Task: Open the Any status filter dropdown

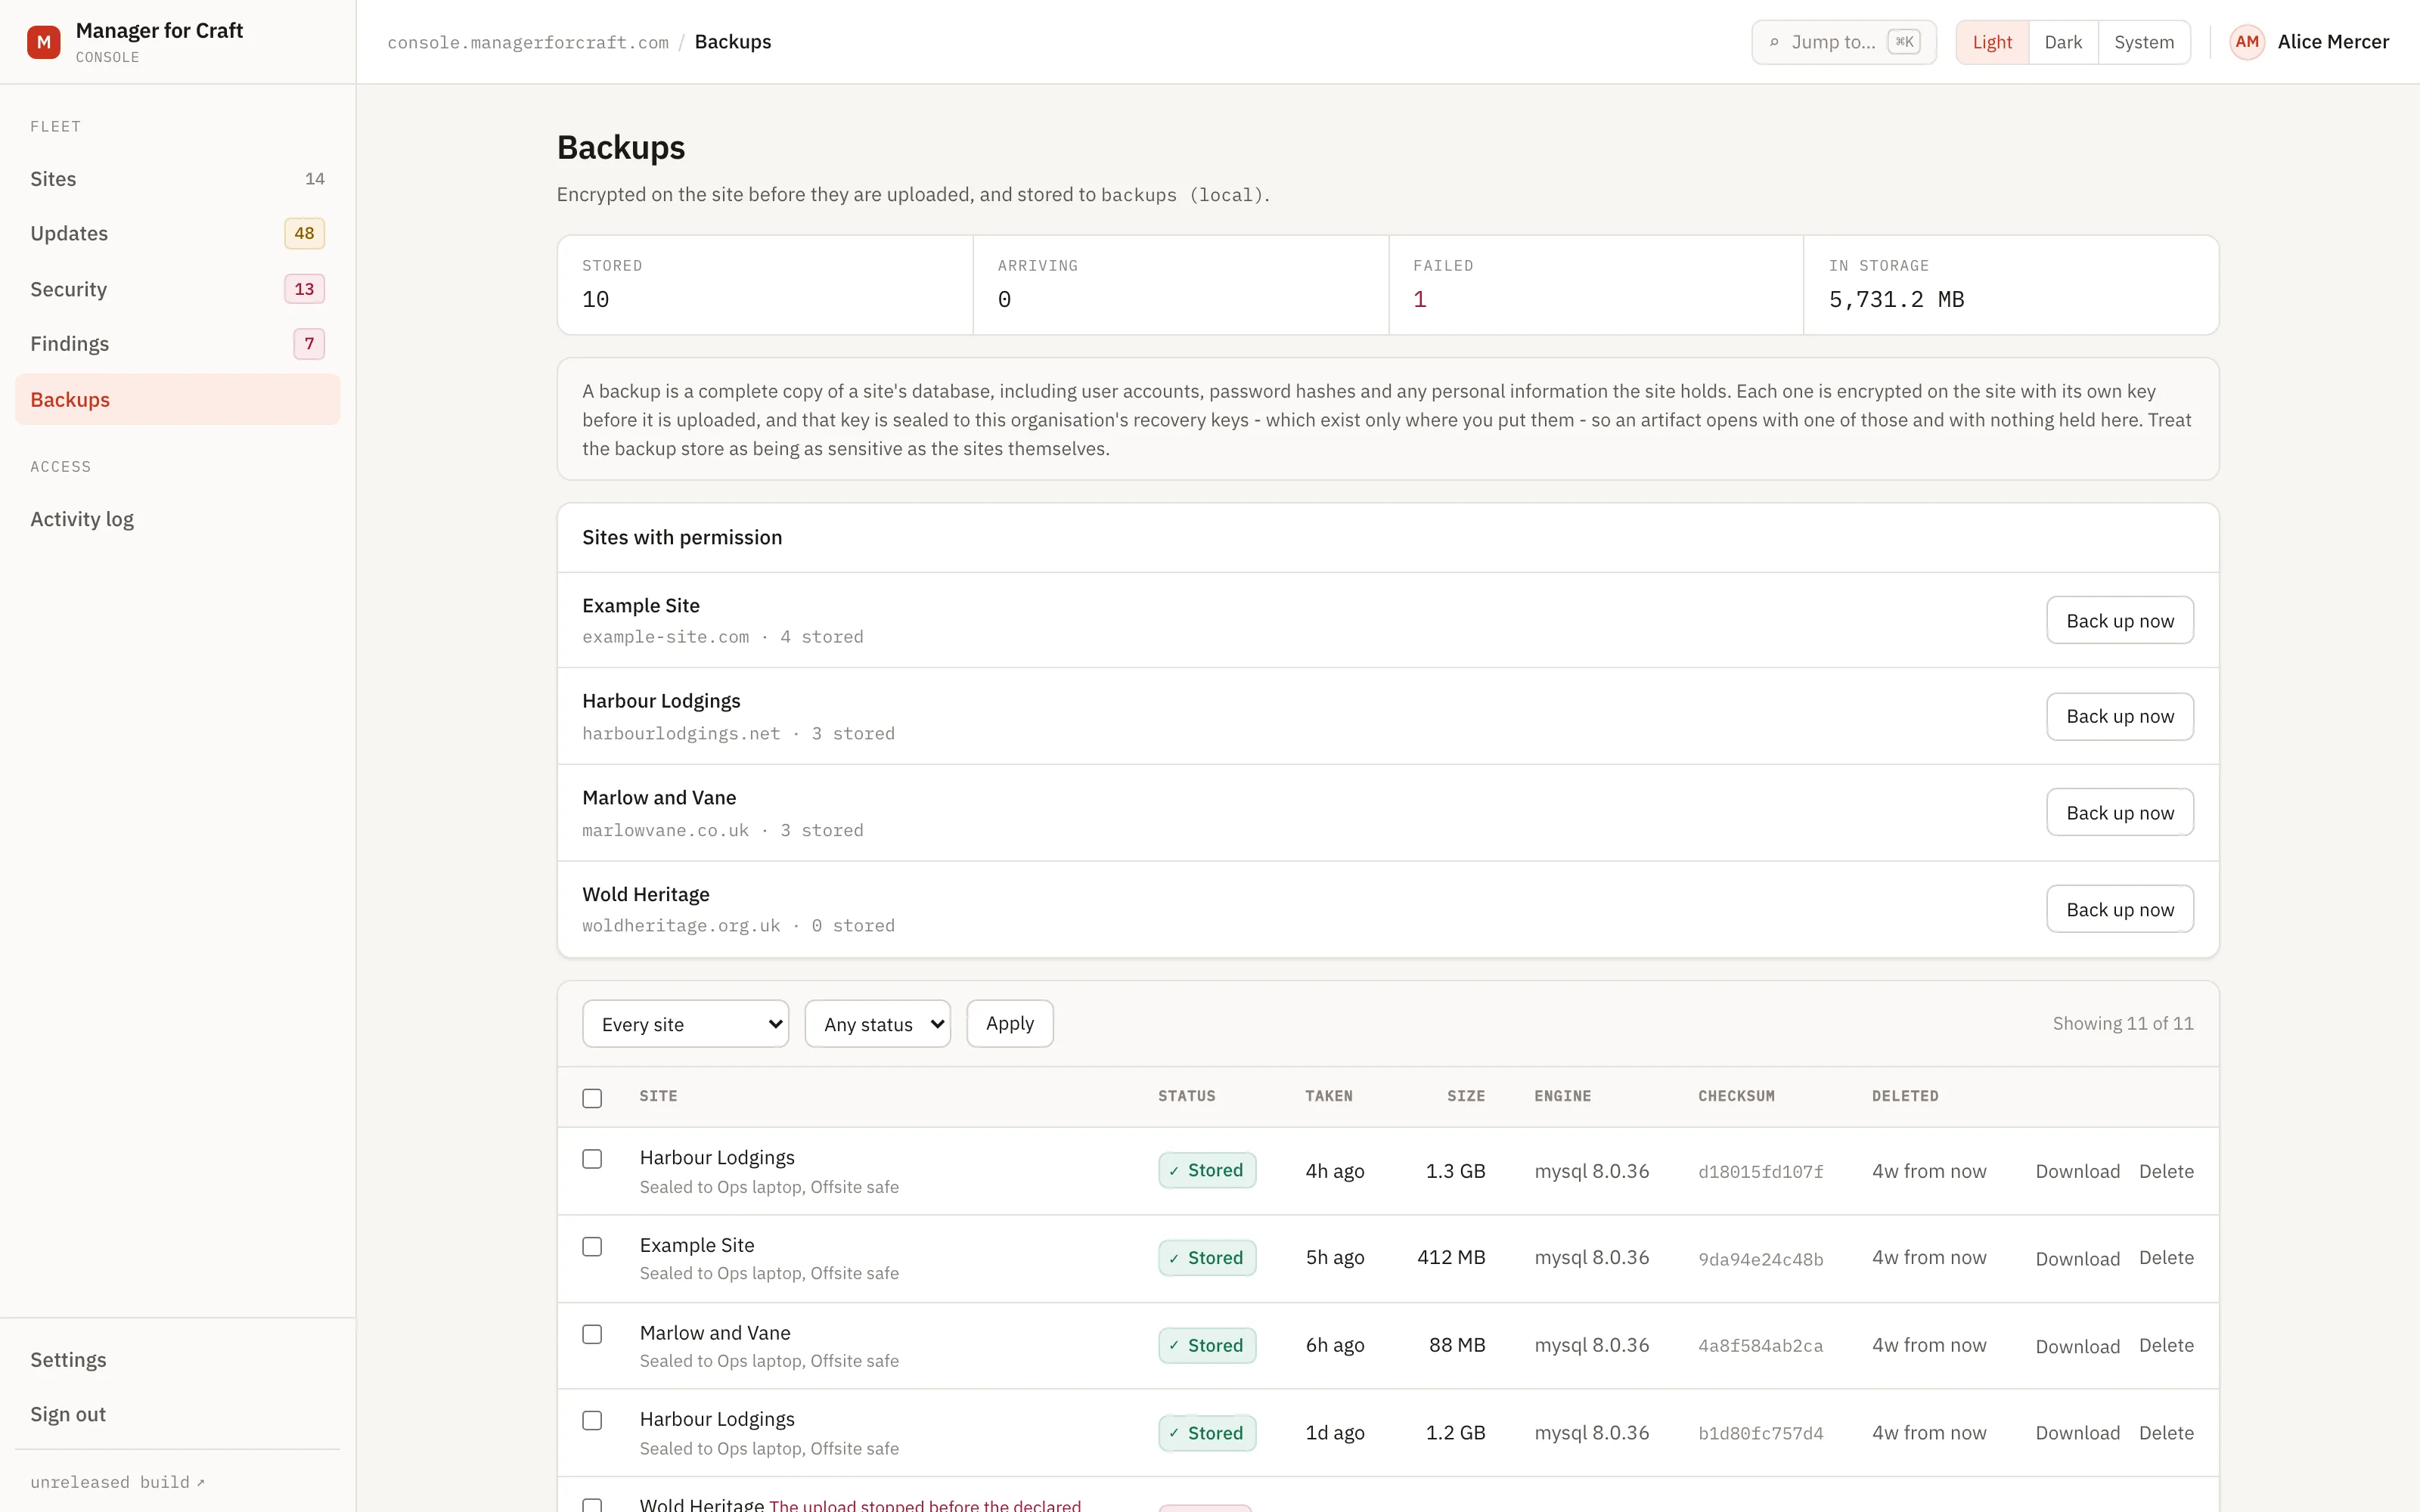Action: 877,1024
